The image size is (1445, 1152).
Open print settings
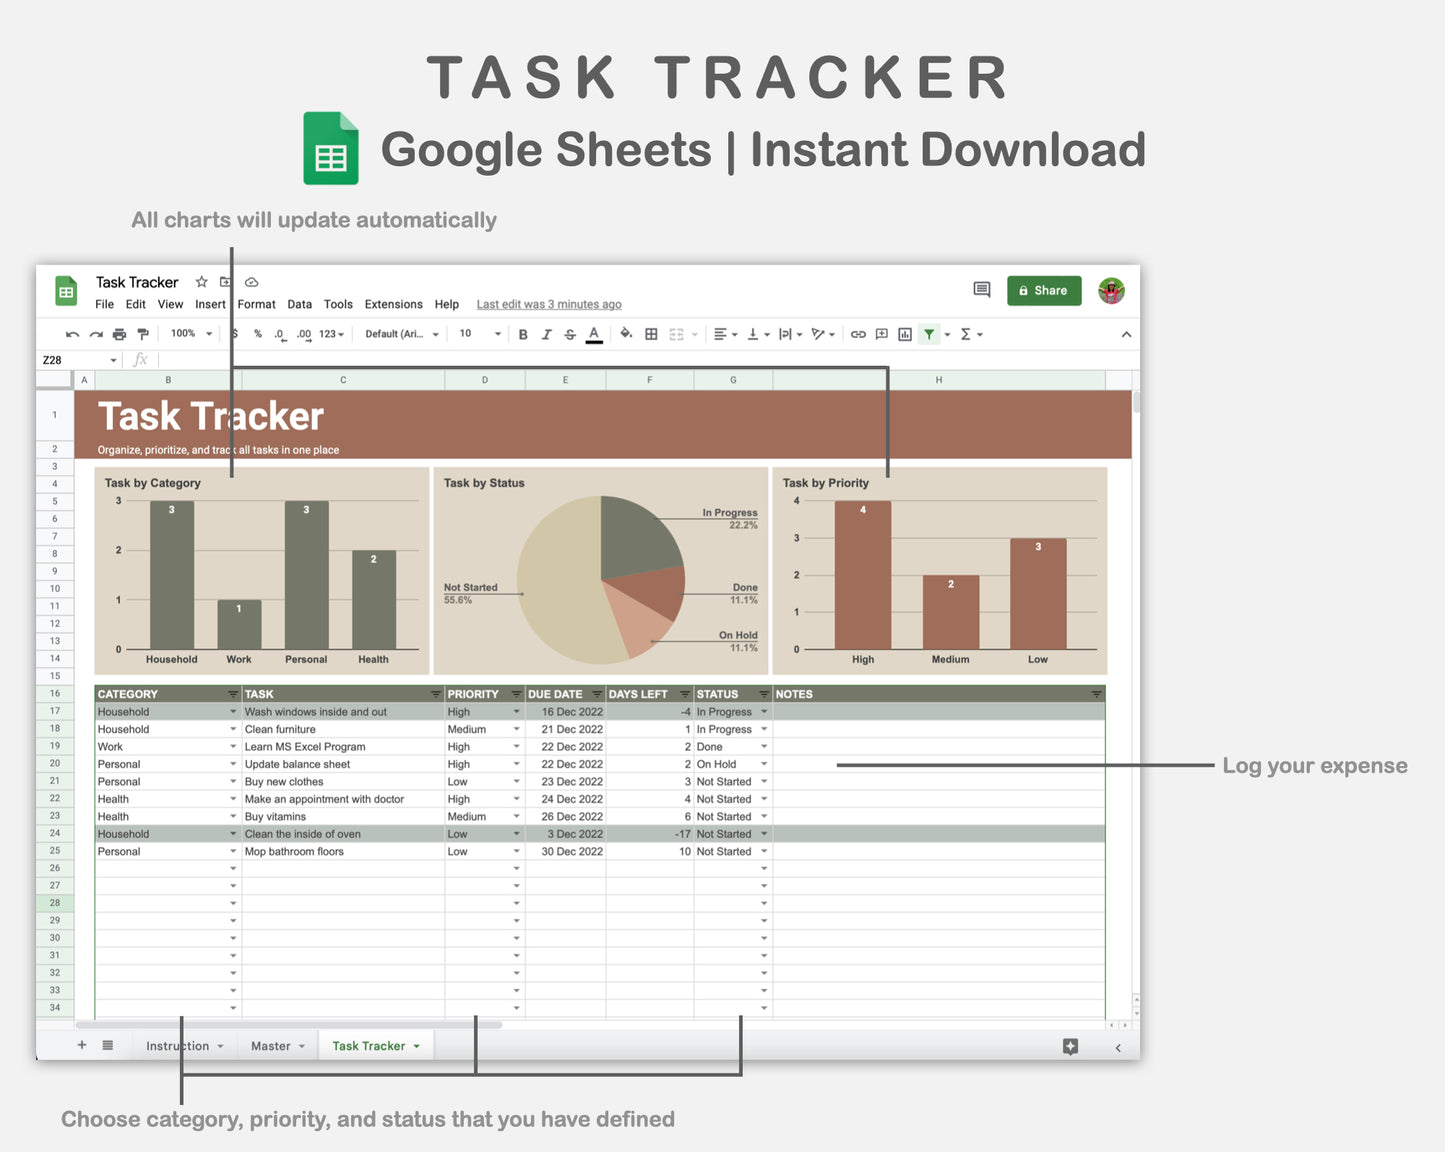(119, 334)
